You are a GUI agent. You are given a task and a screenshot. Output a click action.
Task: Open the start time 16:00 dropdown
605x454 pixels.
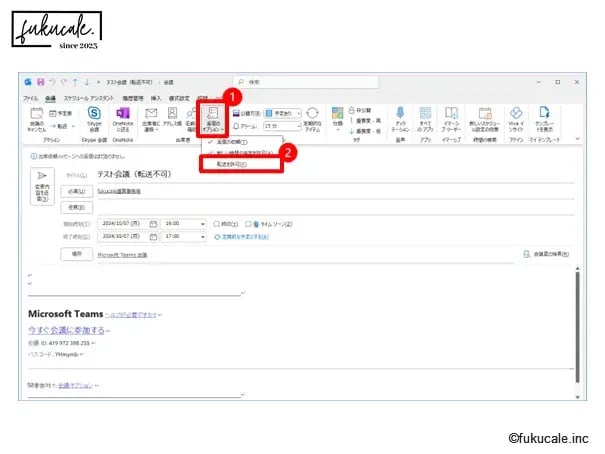204,224
